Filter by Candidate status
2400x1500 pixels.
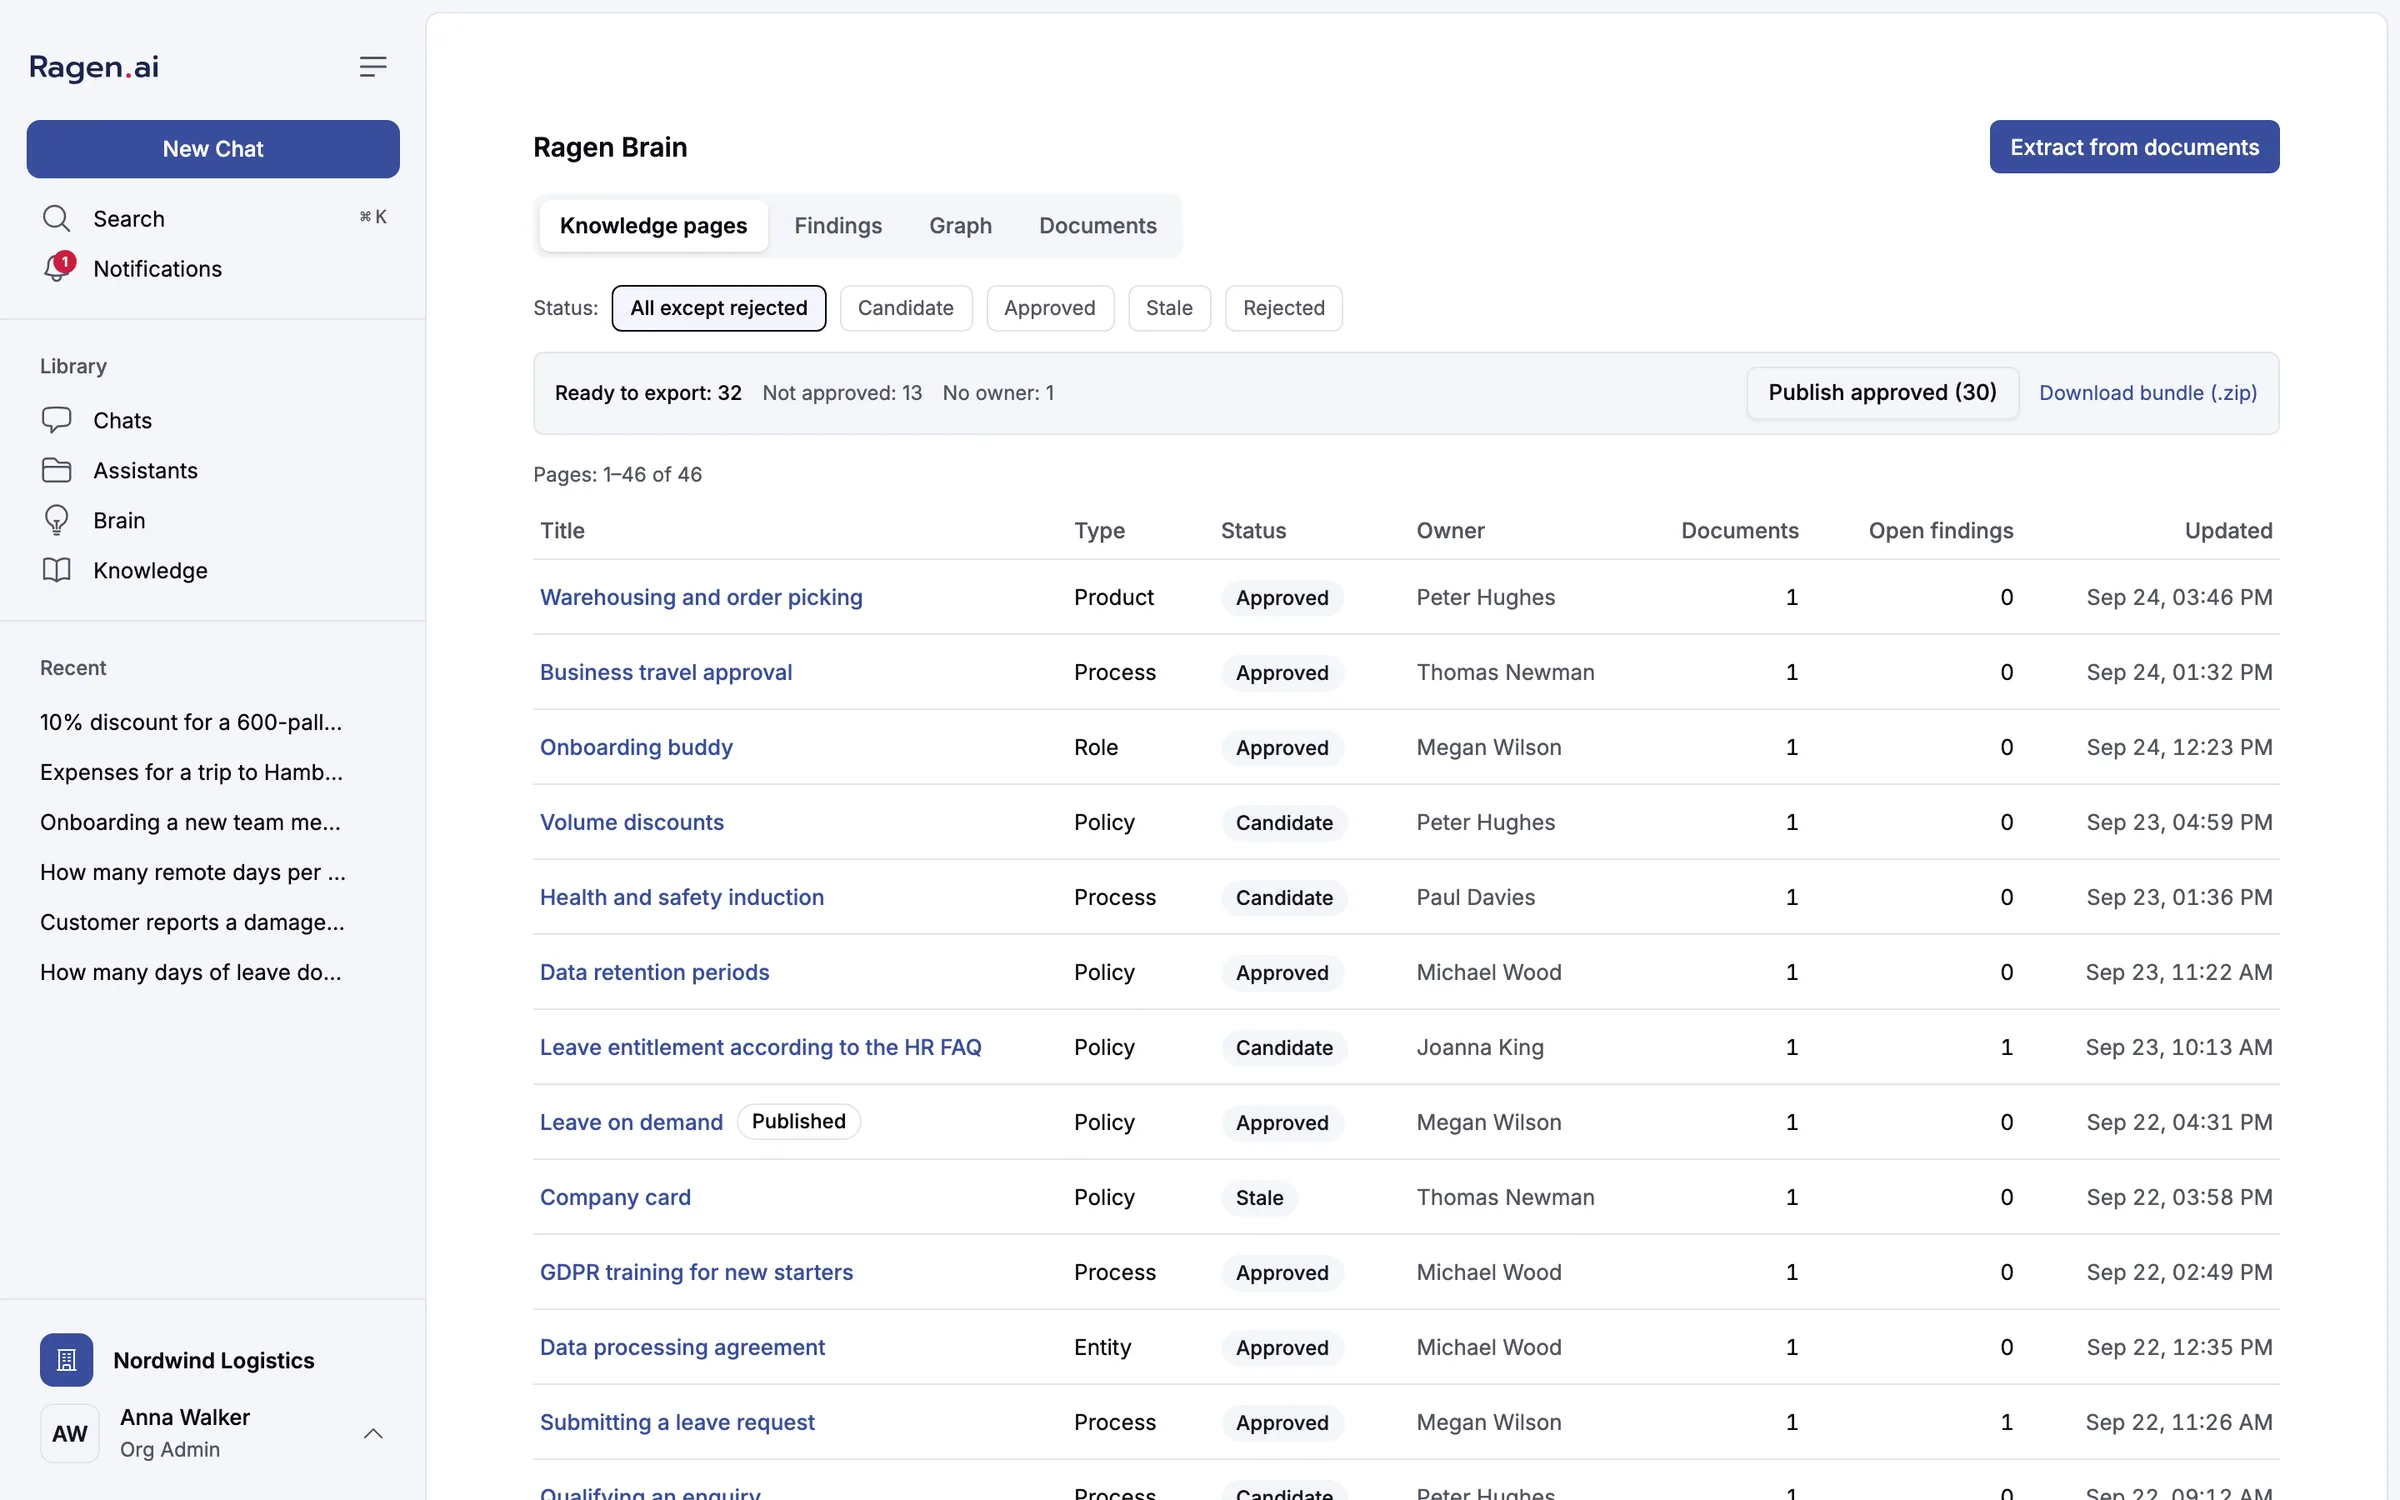(x=905, y=308)
